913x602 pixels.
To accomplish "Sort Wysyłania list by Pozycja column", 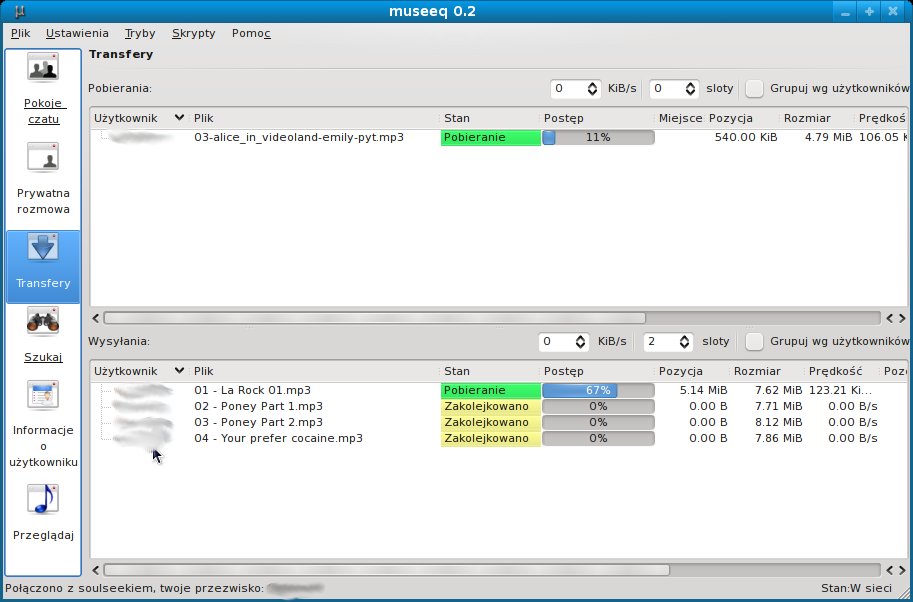I will (x=692, y=371).
